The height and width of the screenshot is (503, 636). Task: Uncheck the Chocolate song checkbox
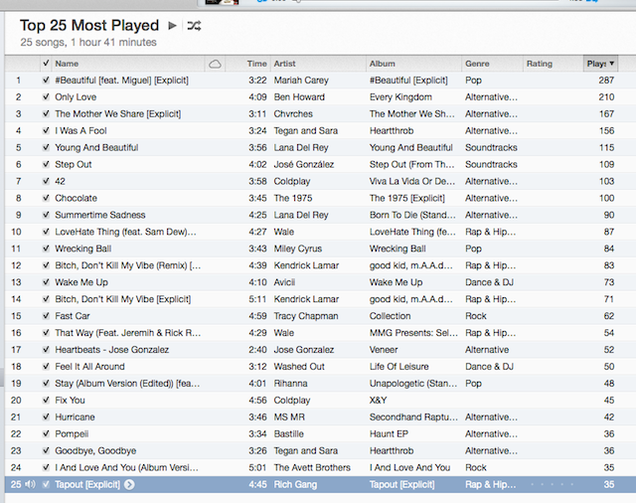point(46,198)
